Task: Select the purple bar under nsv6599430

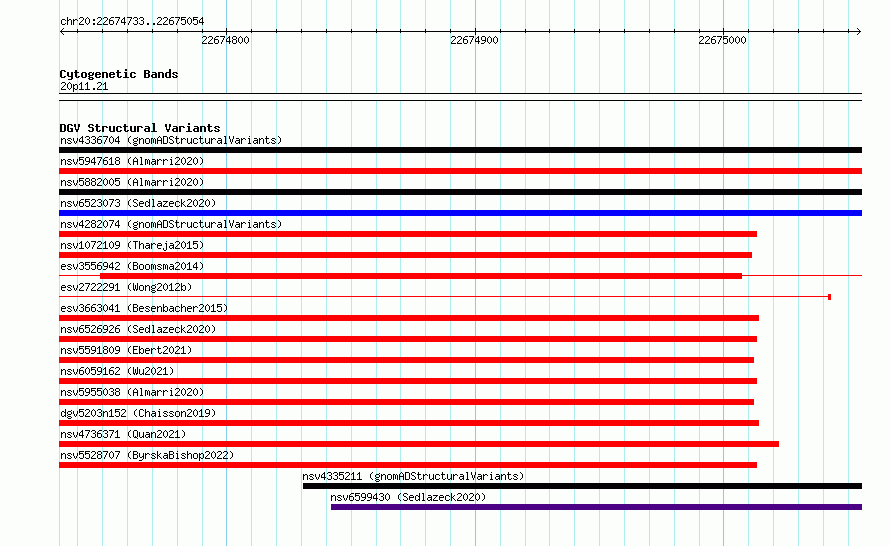Action: [597, 507]
